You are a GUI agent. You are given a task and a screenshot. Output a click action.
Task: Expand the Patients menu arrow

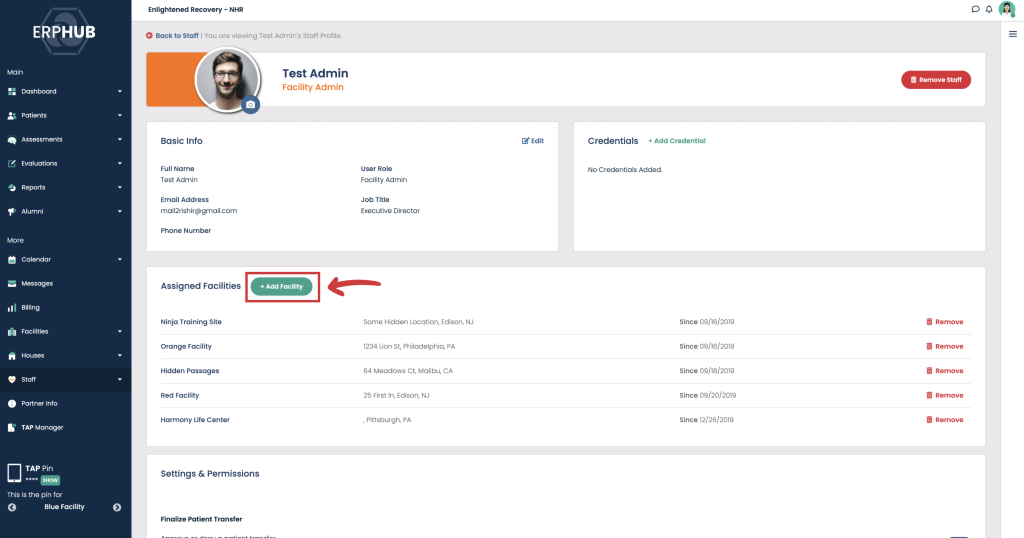point(120,116)
